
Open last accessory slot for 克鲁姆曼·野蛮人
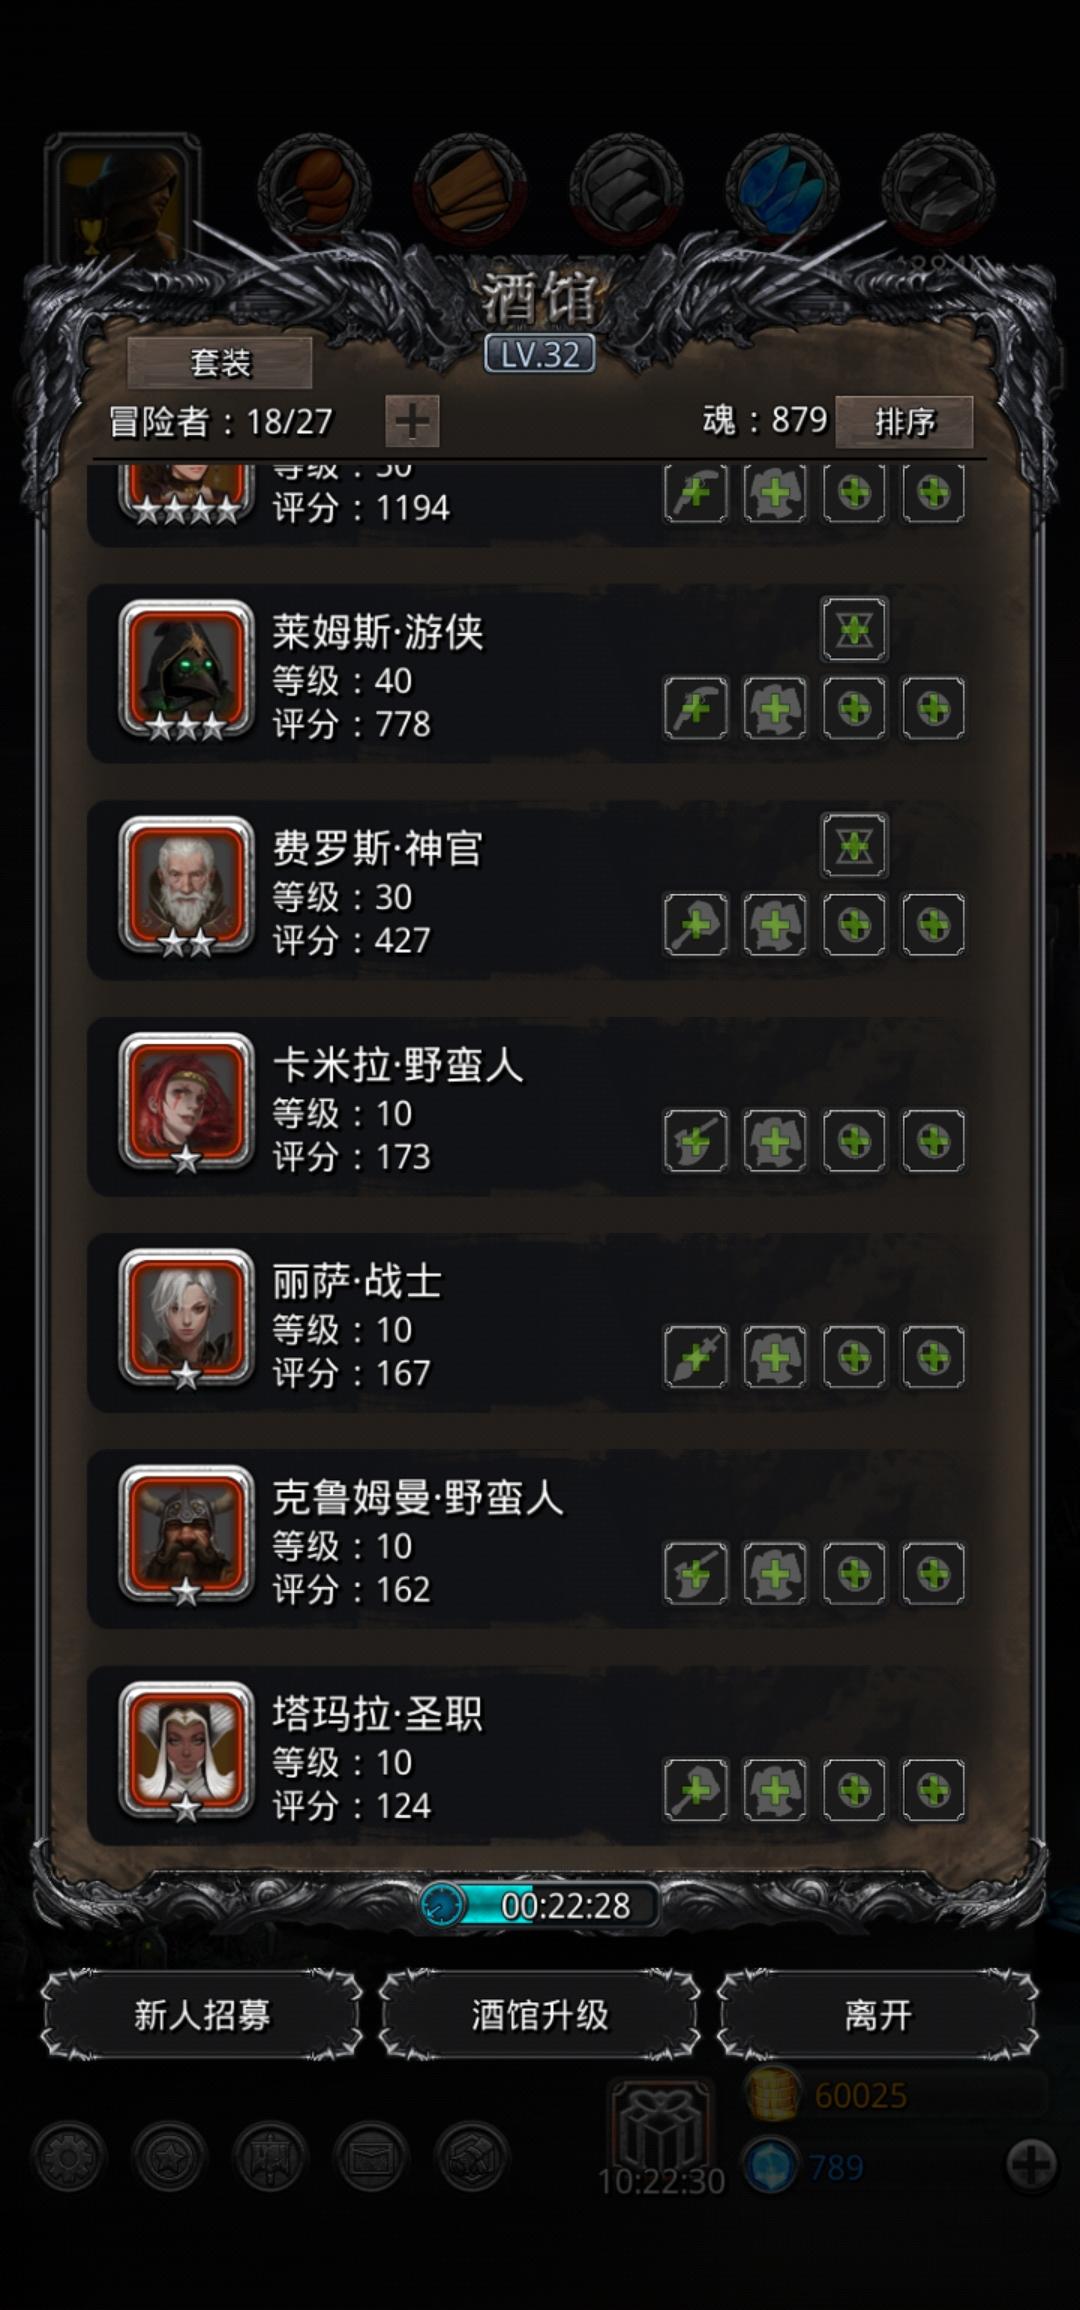(933, 1573)
